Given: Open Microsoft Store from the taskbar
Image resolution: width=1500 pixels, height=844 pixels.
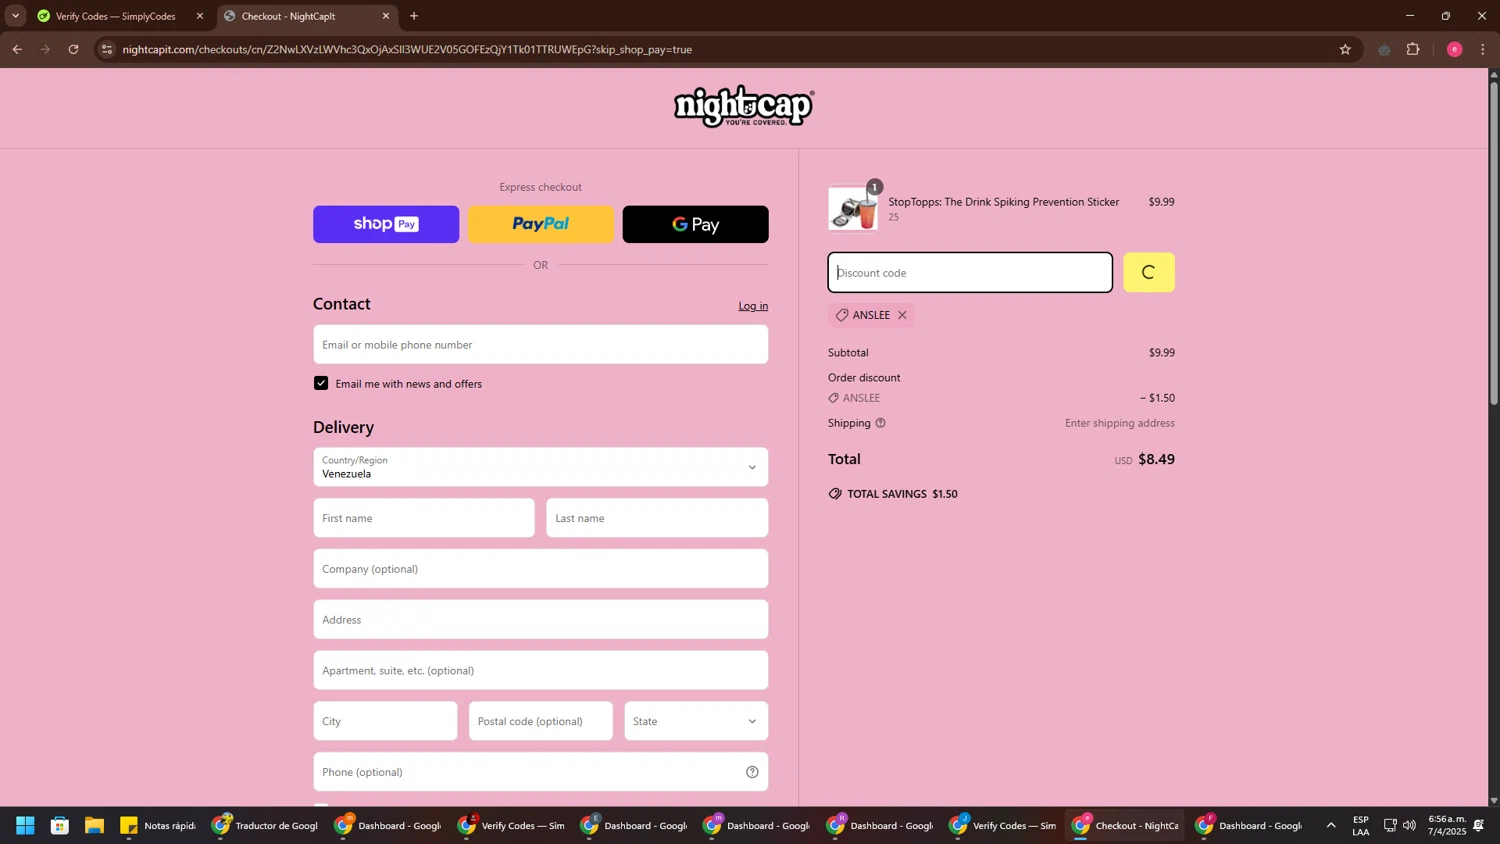Looking at the screenshot, I should click(60, 826).
